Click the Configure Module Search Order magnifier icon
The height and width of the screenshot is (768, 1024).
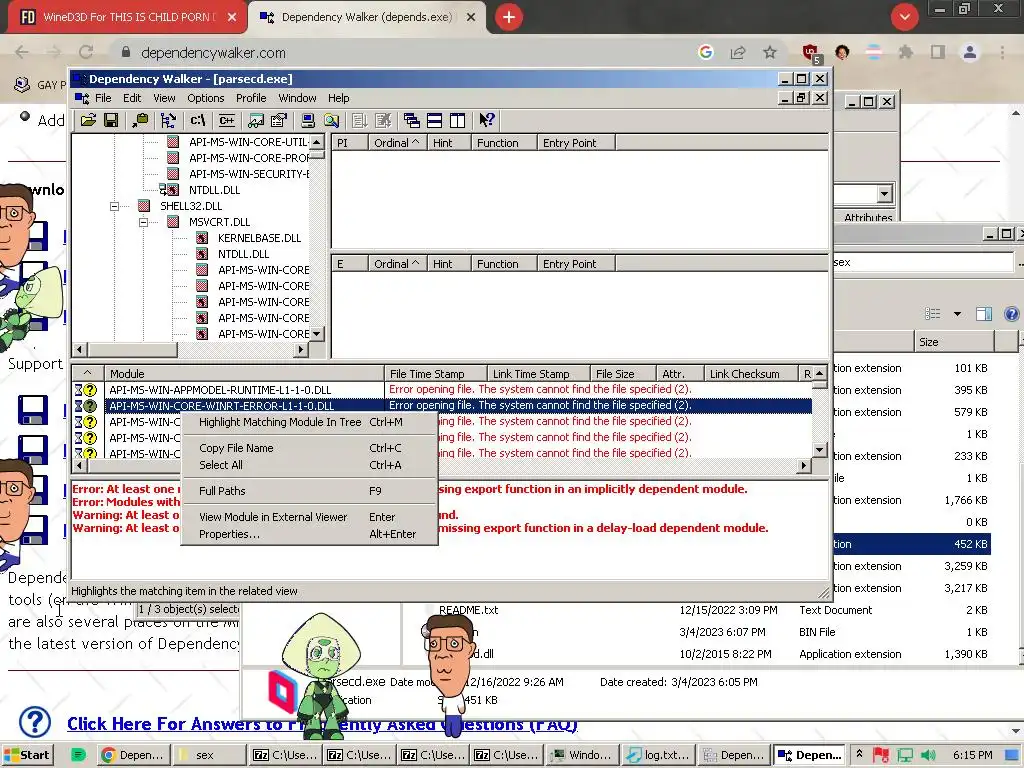331,120
